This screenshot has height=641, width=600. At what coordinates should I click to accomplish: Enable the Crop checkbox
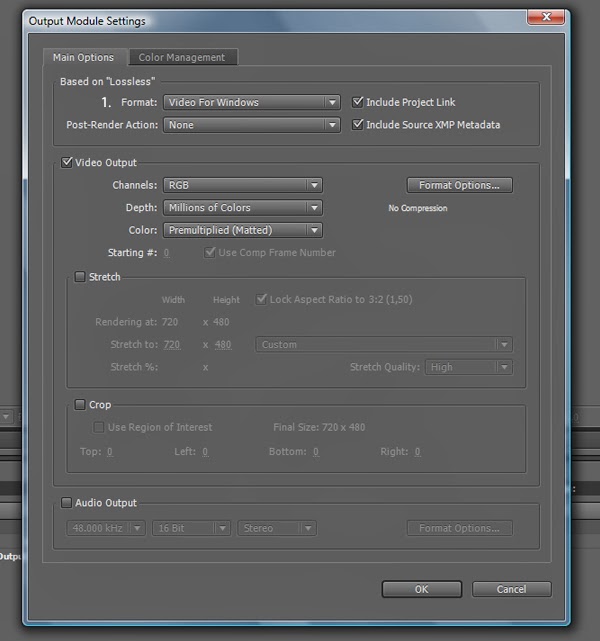(x=80, y=405)
